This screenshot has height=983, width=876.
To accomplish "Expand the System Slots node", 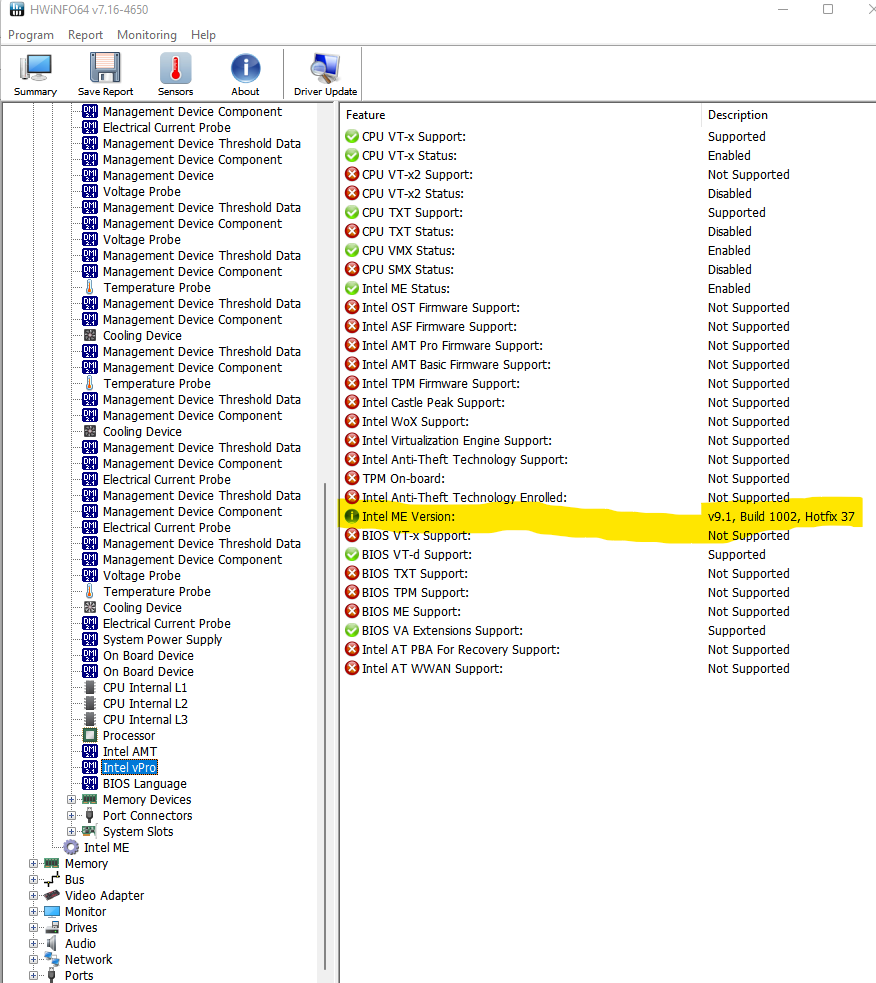I will pos(71,831).
